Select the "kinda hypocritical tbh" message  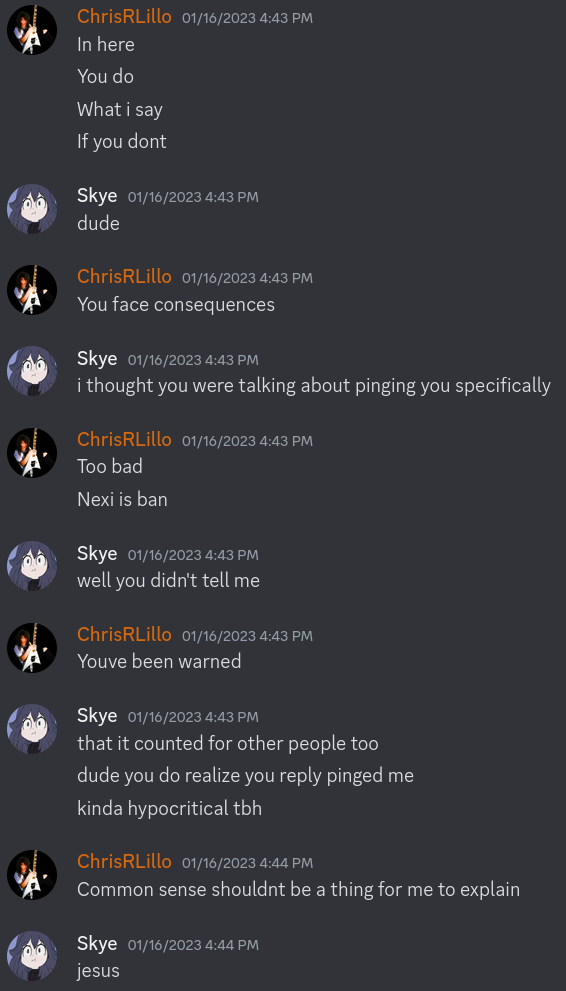coord(169,808)
